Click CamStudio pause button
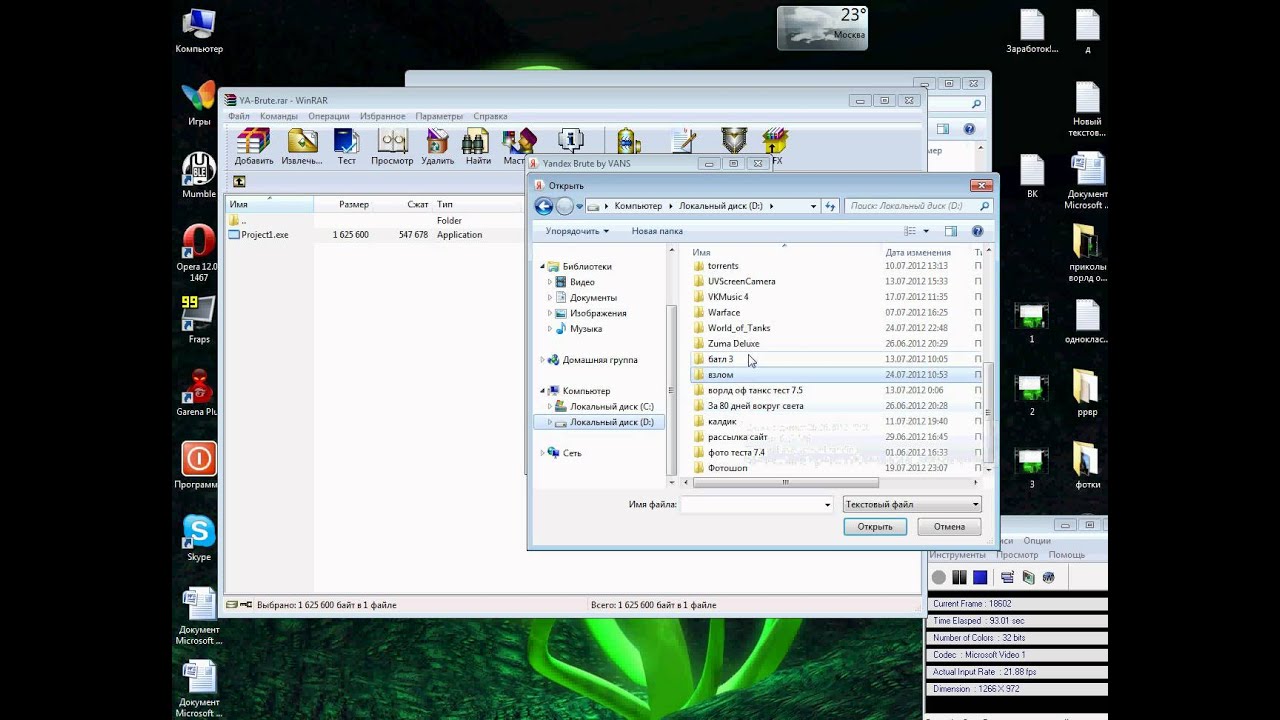This screenshot has height=720, width=1280. 959,577
